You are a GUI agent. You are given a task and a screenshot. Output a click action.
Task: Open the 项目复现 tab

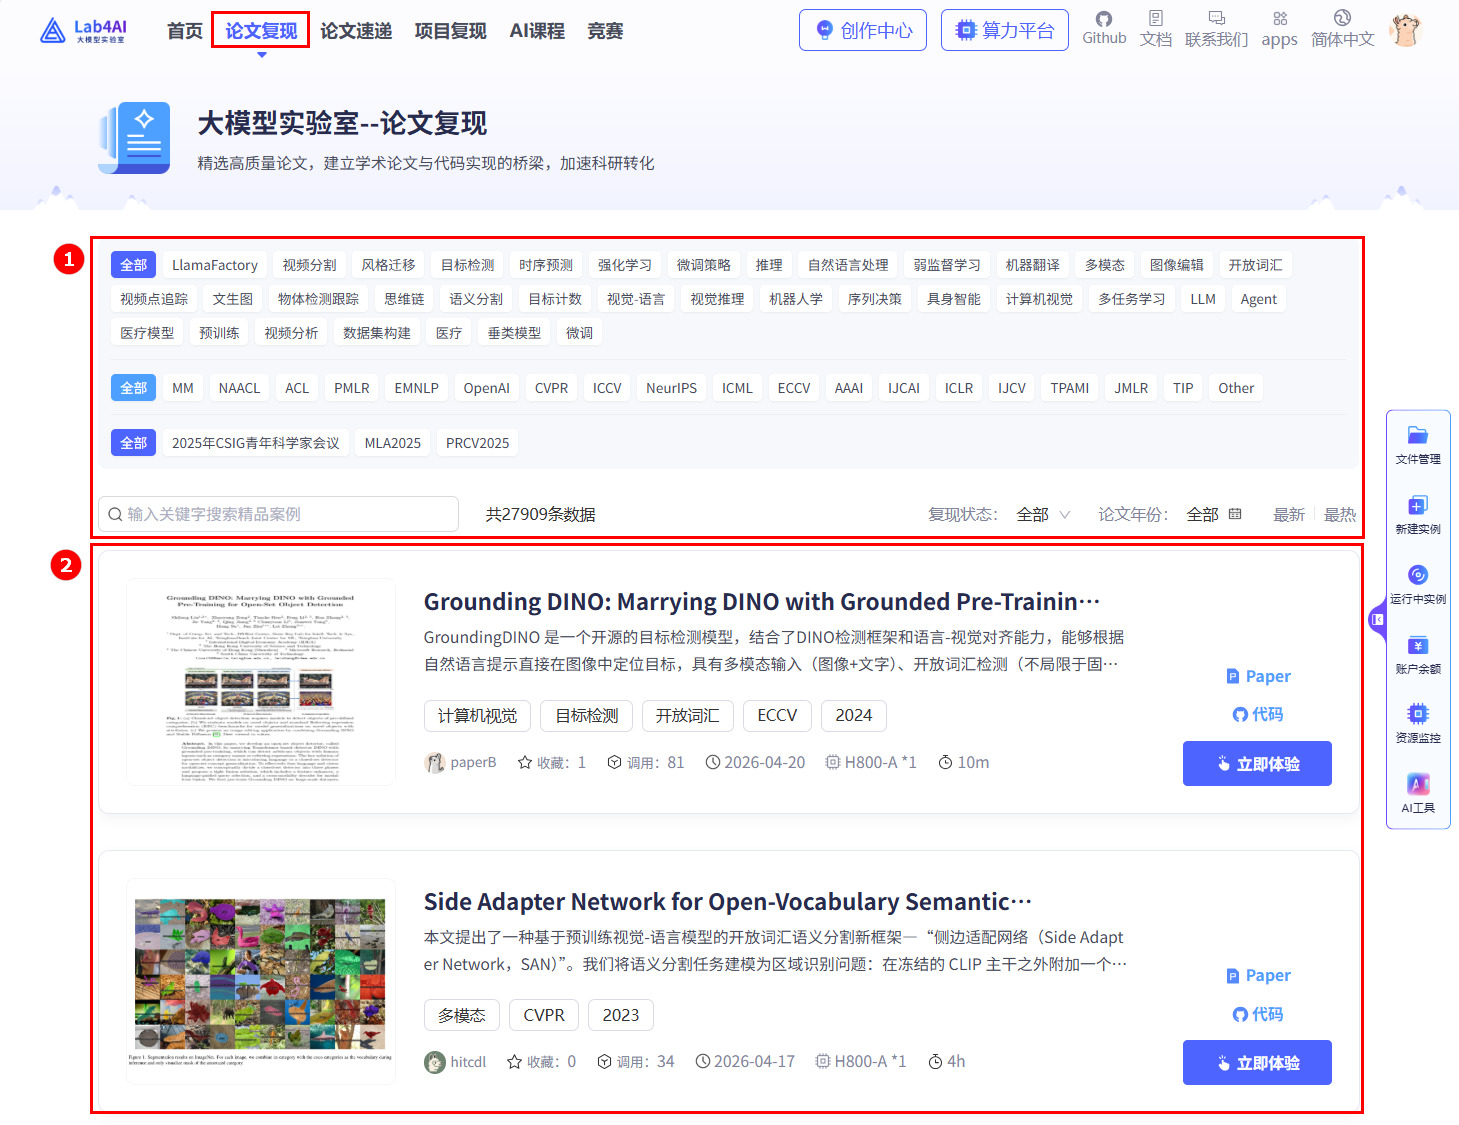point(451,31)
